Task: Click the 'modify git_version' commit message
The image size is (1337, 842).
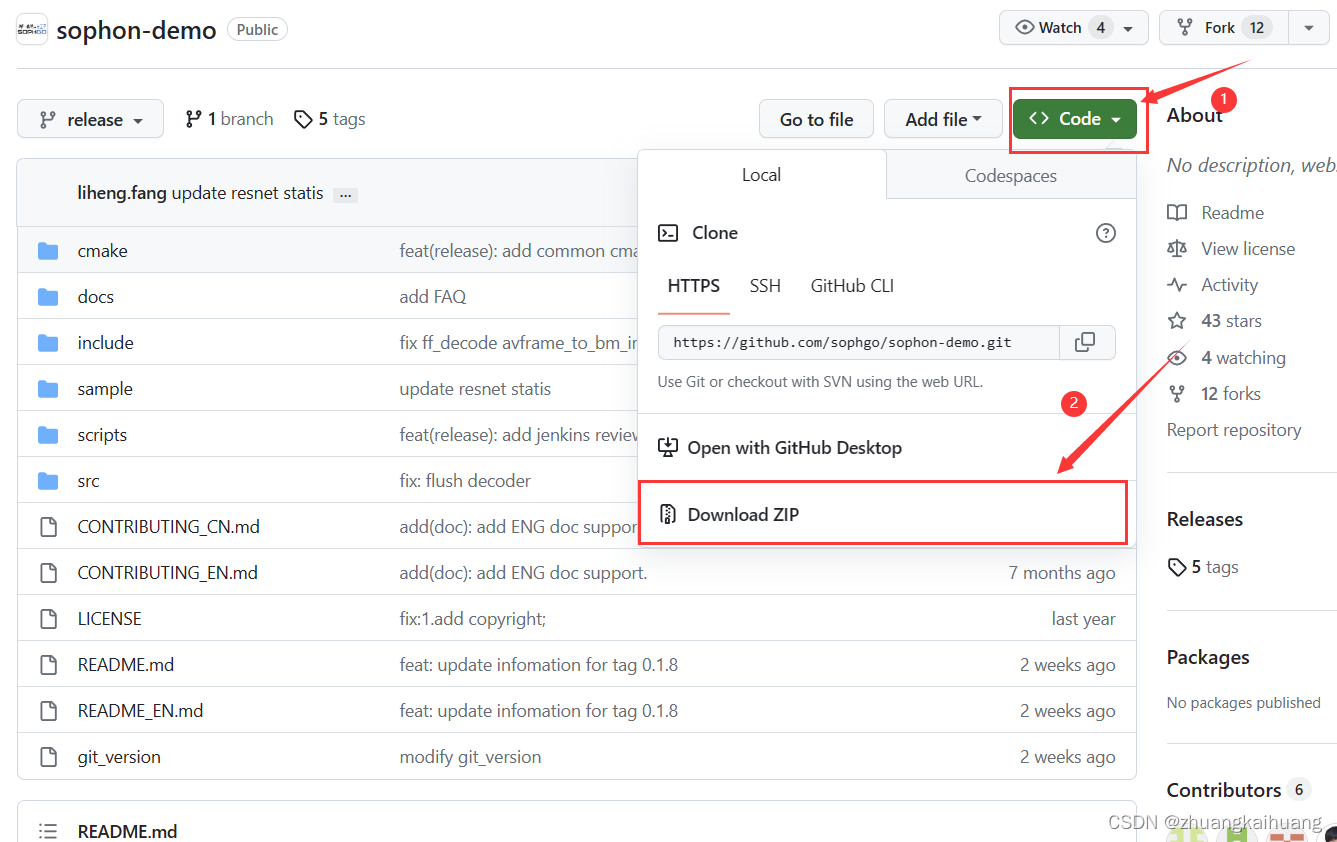Action: point(470,757)
